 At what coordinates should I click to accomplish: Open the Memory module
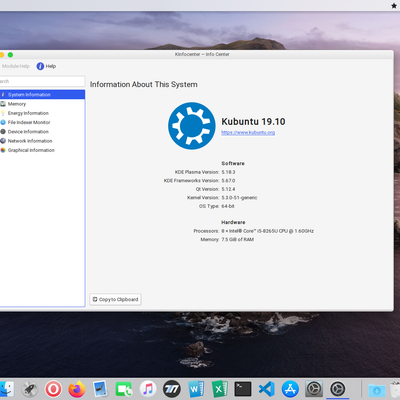[x=42, y=104]
